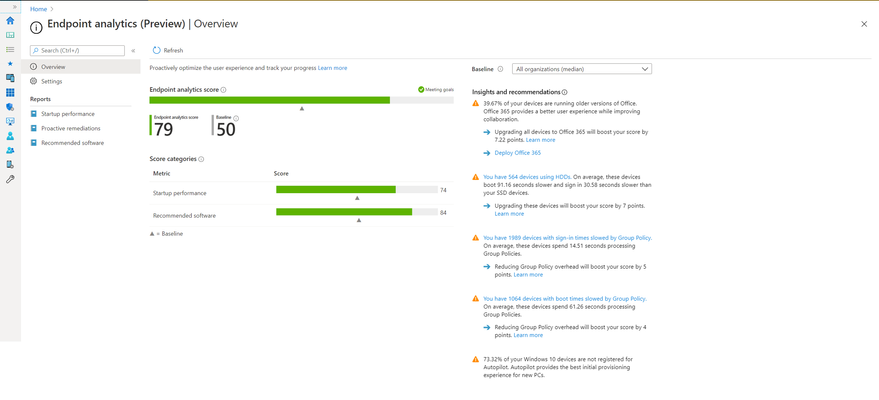The width and height of the screenshot is (879, 400).
Task: Click warning icon beside Autopilot registration insight
Action: 475,359
